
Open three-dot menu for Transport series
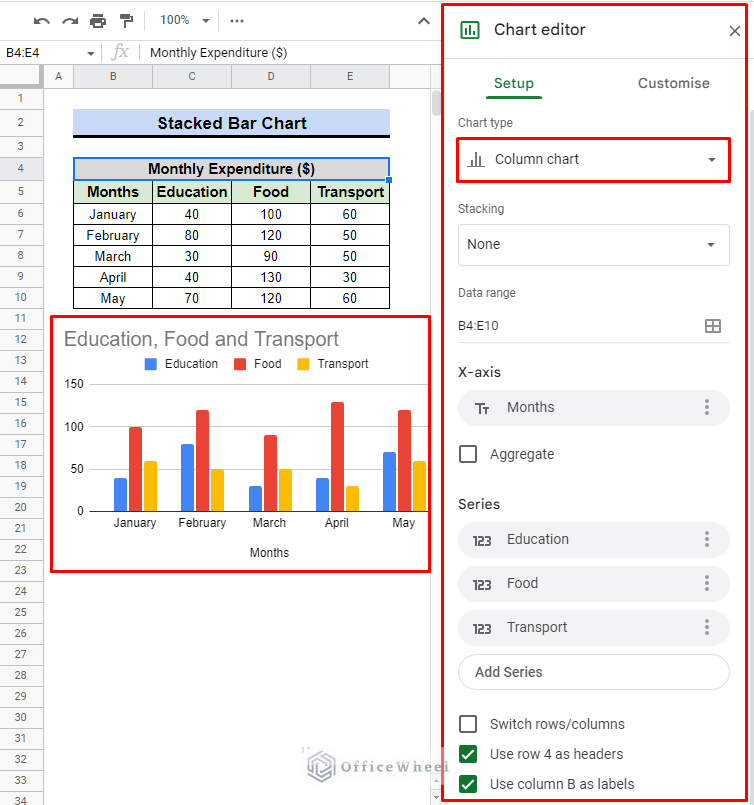coord(706,627)
